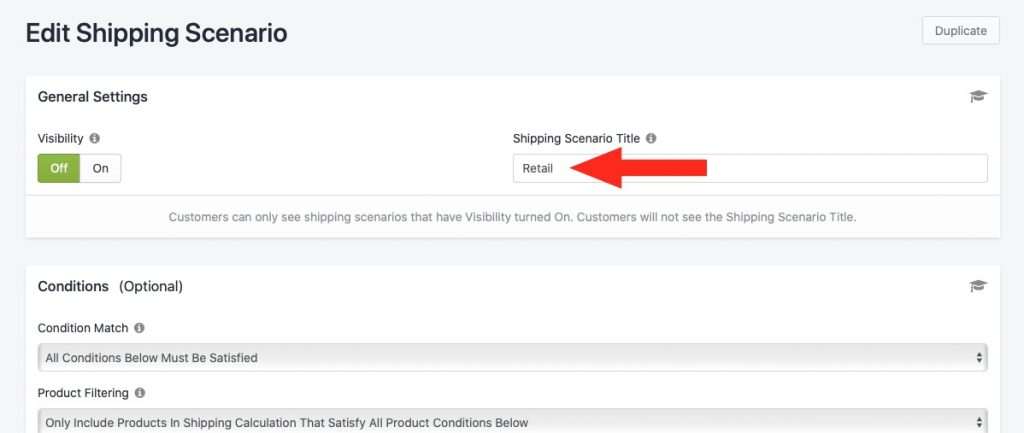The image size is (1024, 433).
Task: Click the Edit Shipping Scenario heading
Action: (x=156, y=33)
